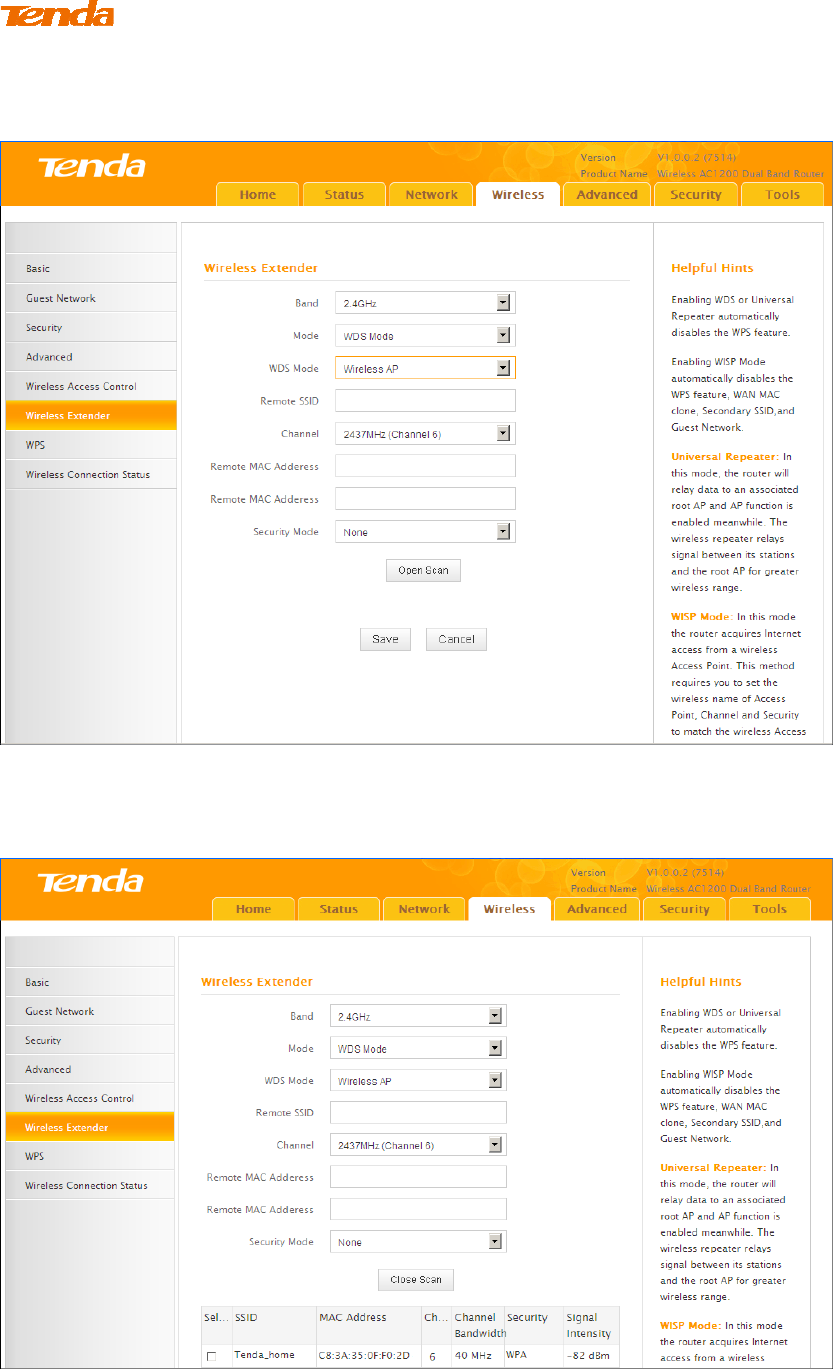This screenshot has height=1369, width=833.
Task: Switch to the Home tab in the lower screenshot
Action: pos(253,909)
